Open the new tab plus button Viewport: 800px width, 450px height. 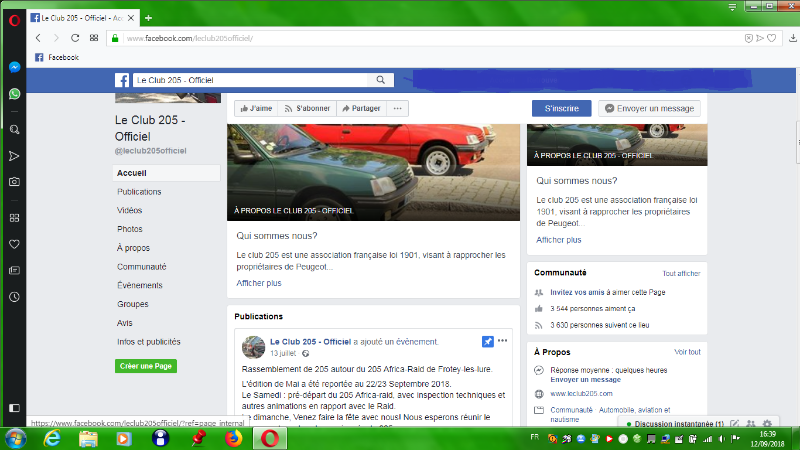click(148, 18)
